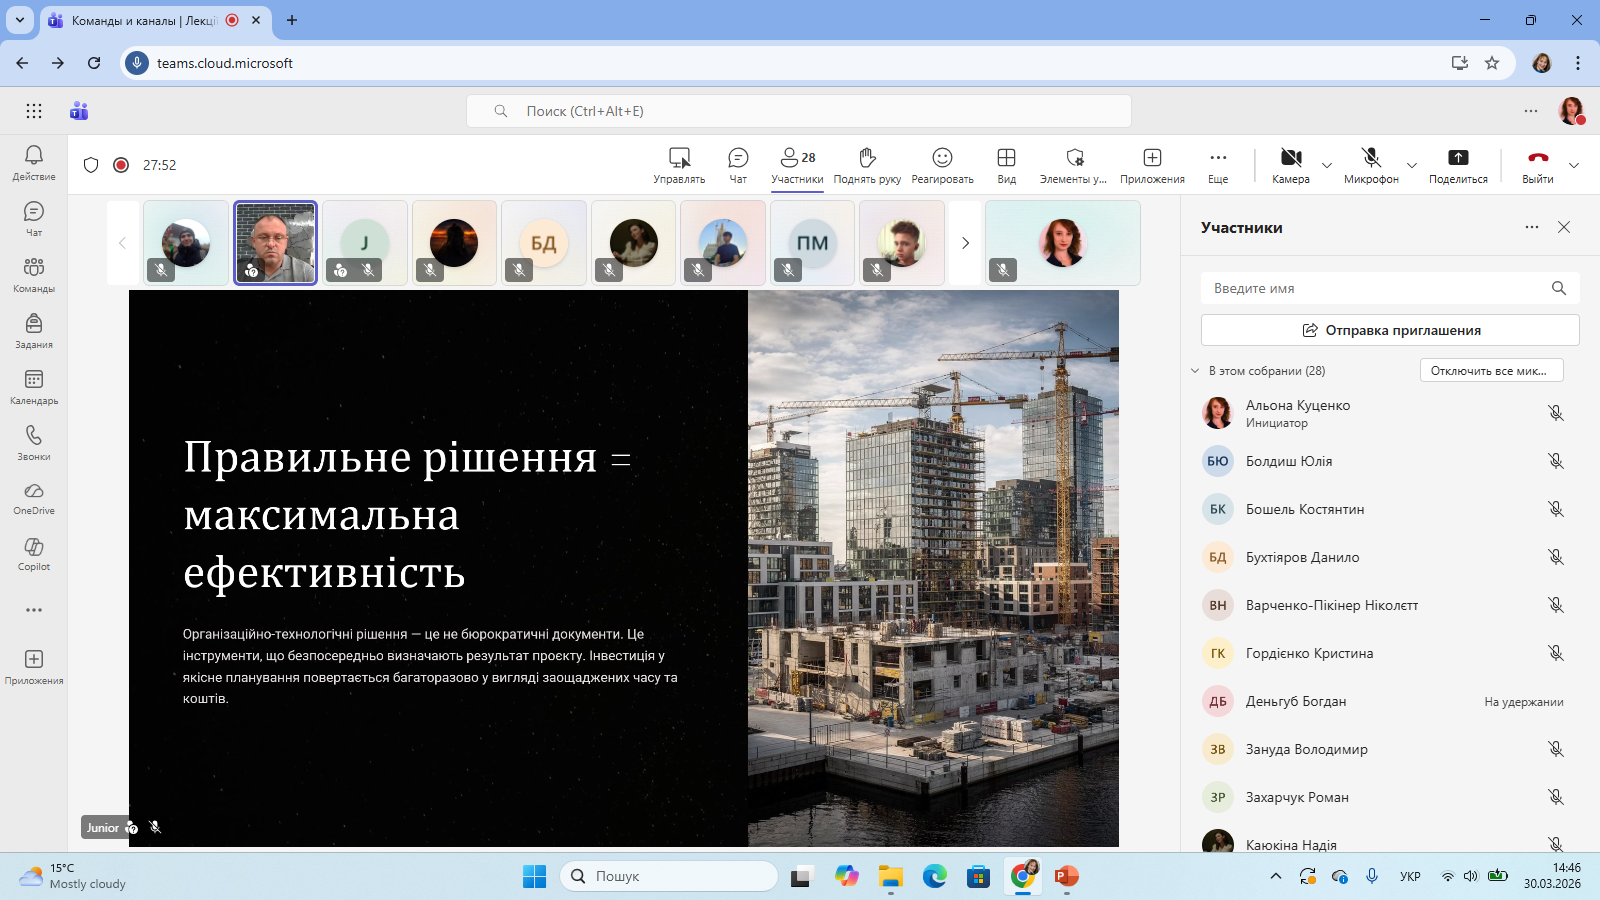Toggle the Camera on

(1291, 165)
